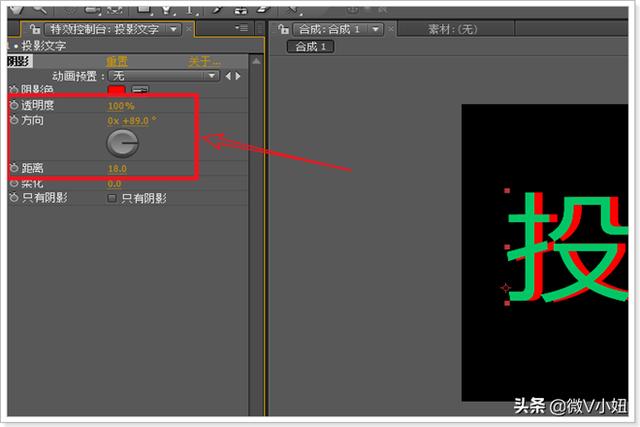This screenshot has width=640, height=427.
Task: Toggle lock on 特效控制台 panel
Action: click(x=35, y=29)
